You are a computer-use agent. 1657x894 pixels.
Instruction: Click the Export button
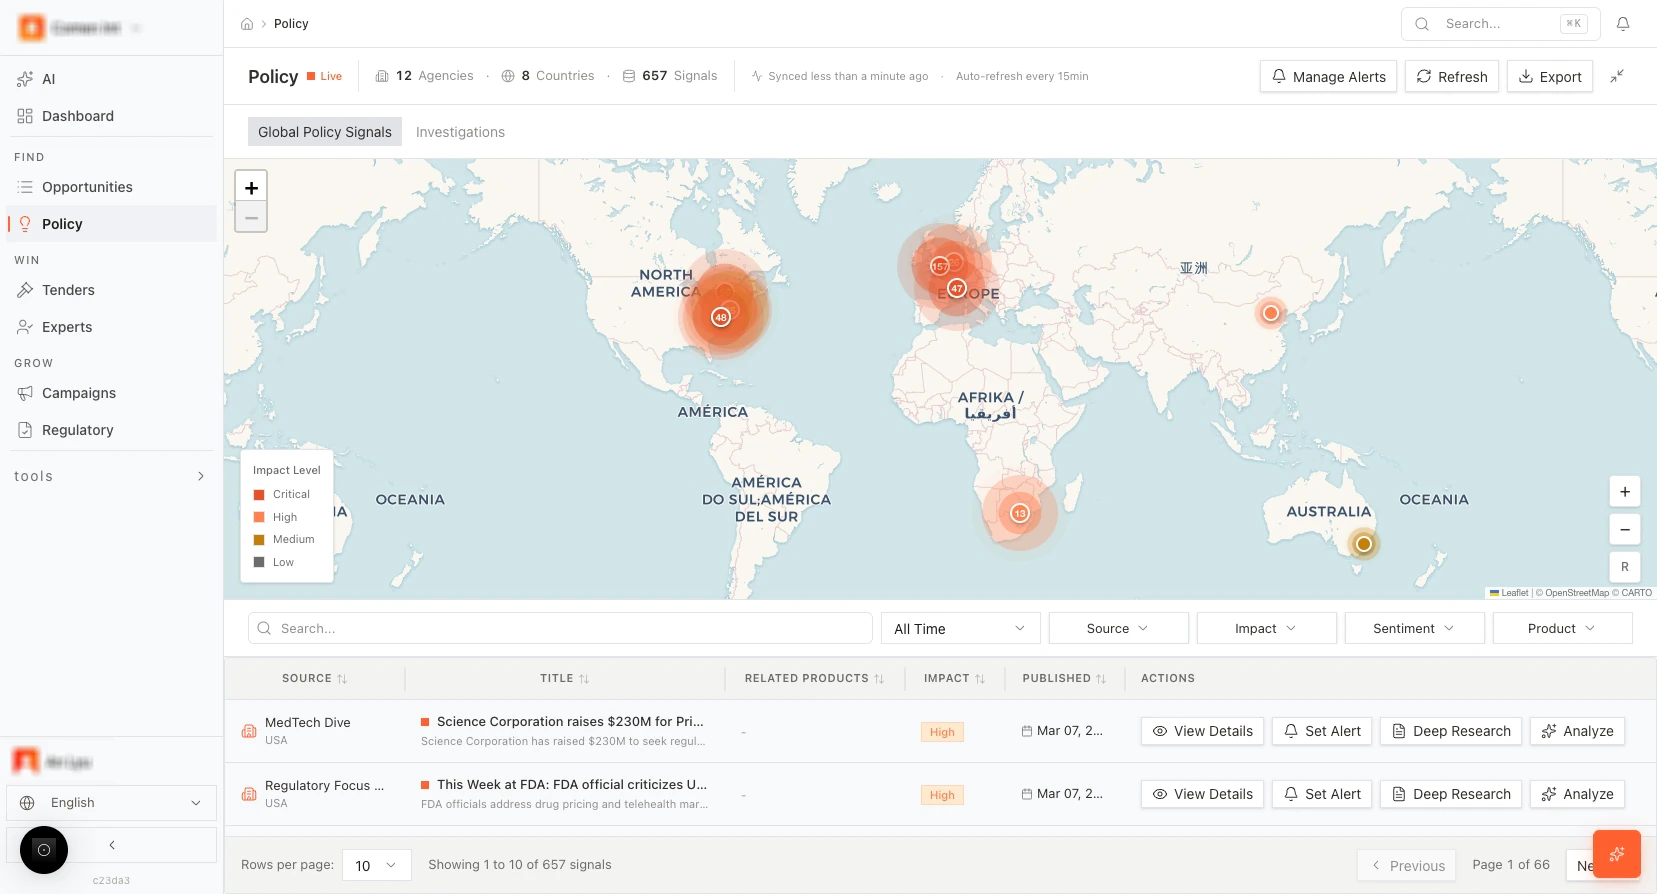[1550, 76]
